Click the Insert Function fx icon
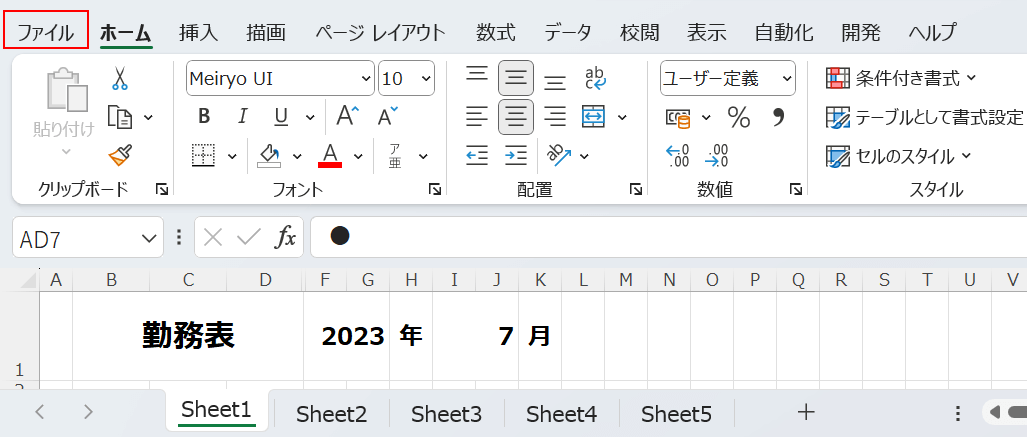Screen dimensions: 1027x437 (x=286, y=237)
